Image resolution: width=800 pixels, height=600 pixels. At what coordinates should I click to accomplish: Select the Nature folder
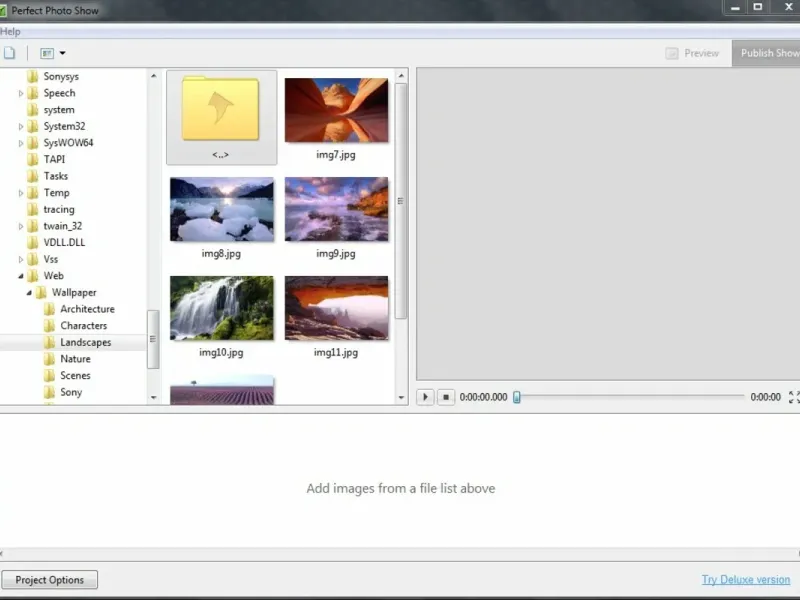point(76,359)
